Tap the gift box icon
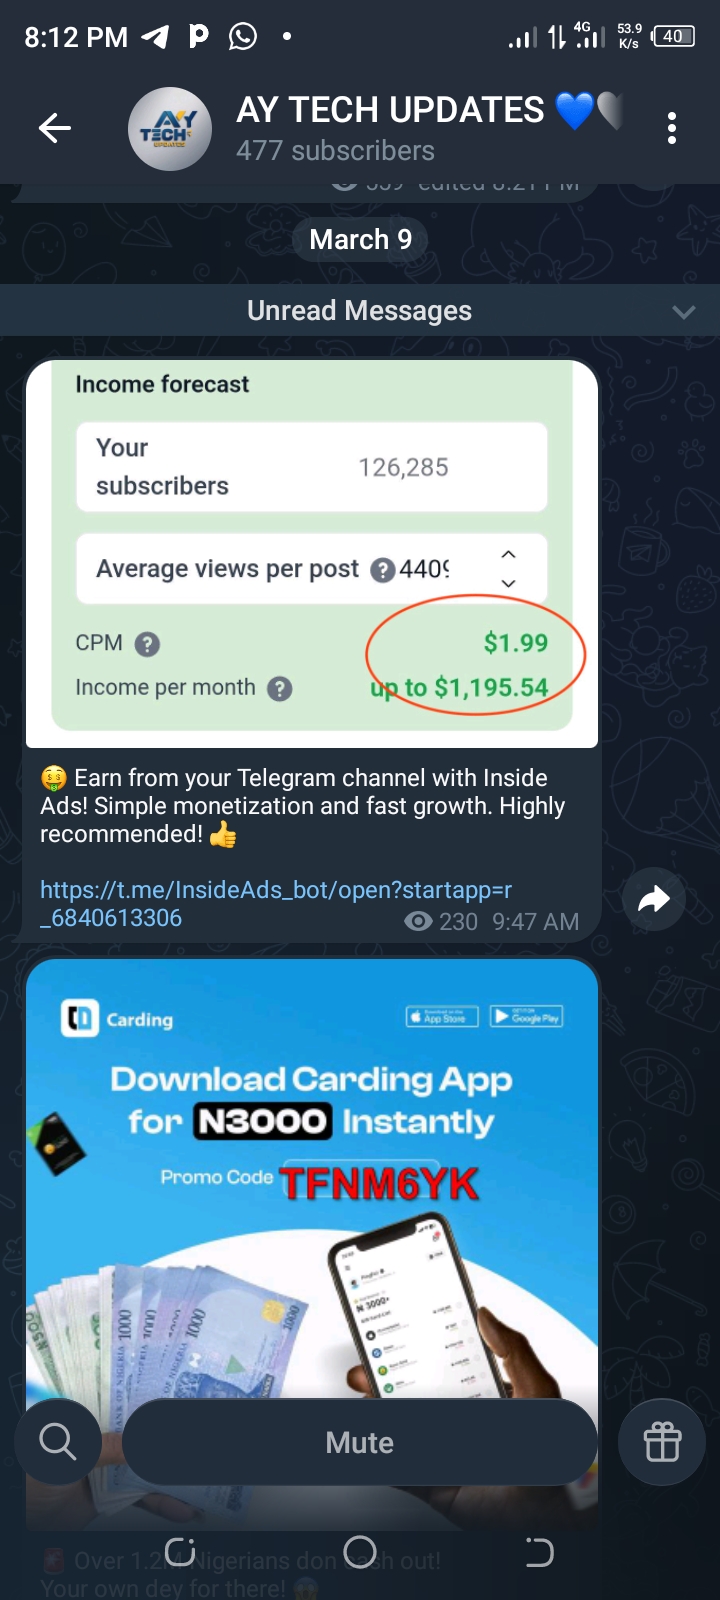 662,1441
